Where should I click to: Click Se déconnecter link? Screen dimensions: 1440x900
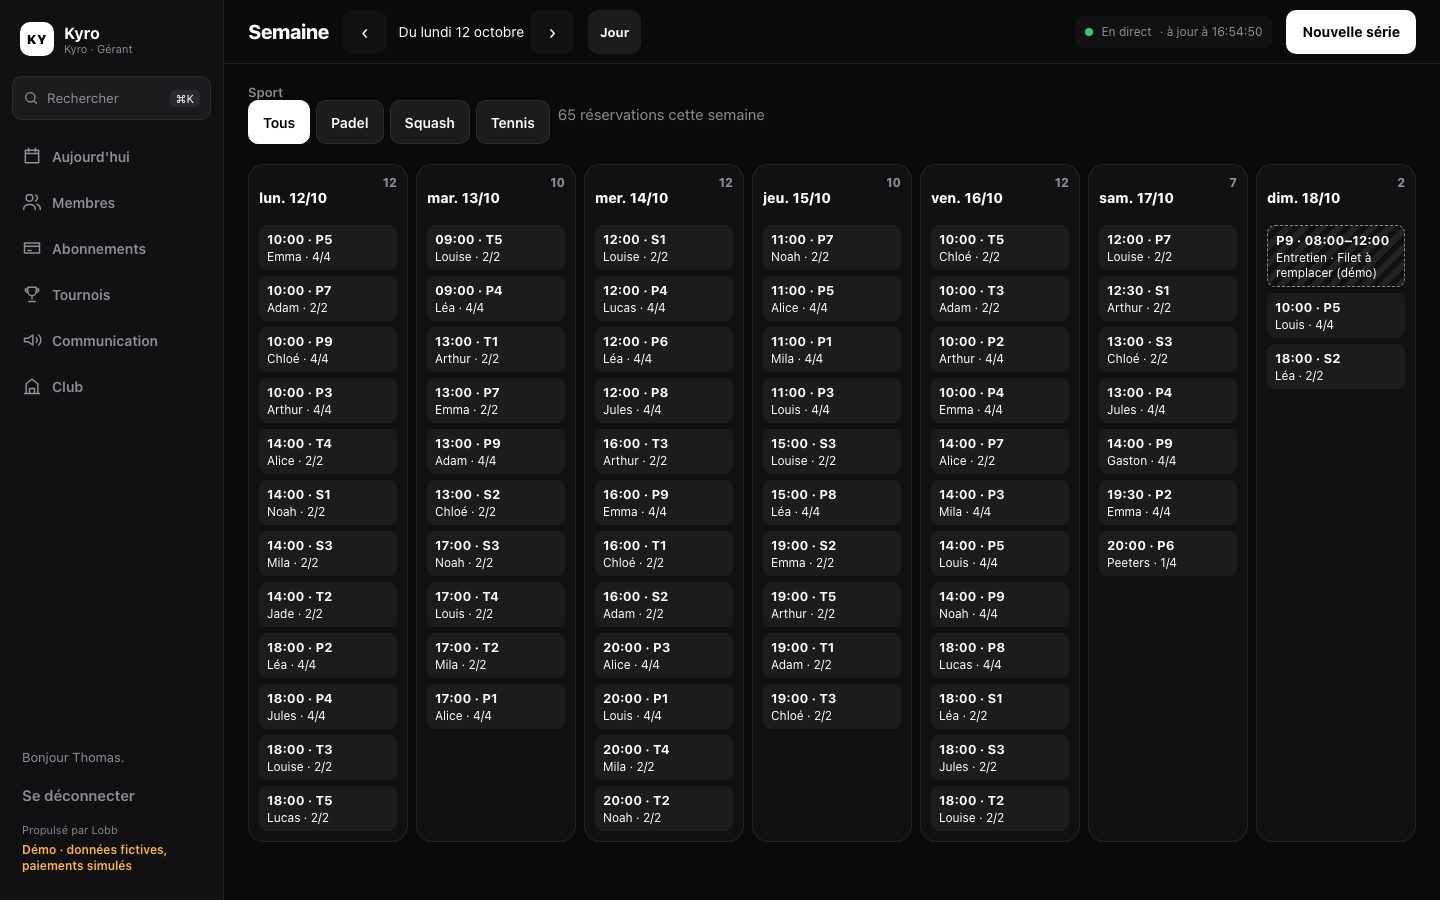click(x=78, y=796)
